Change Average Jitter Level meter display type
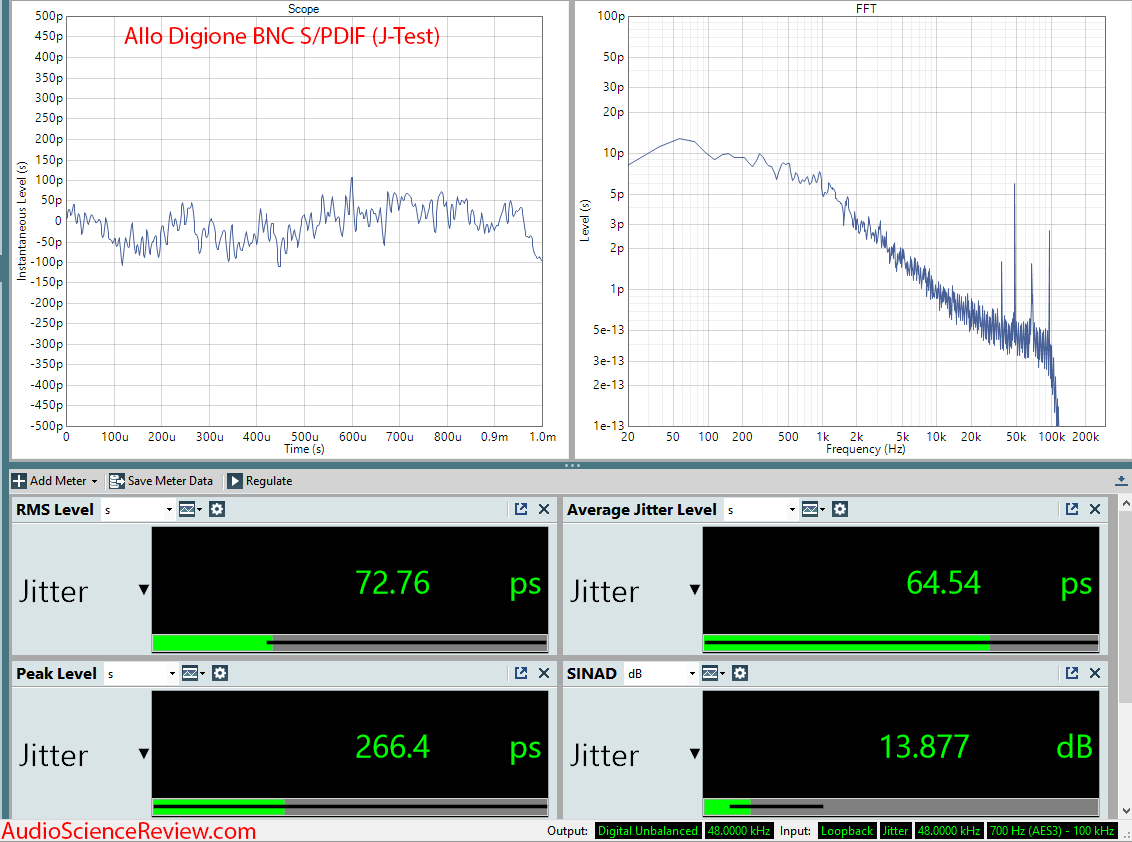Image resolution: width=1132 pixels, height=842 pixels. 813,510
